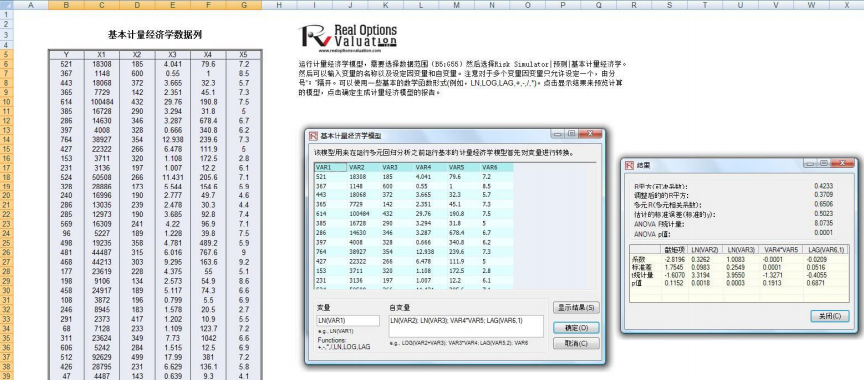The width and height of the screenshot is (864, 380).
Task: Cancel with the 取消(C) button
Action: [x=576, y=343]
